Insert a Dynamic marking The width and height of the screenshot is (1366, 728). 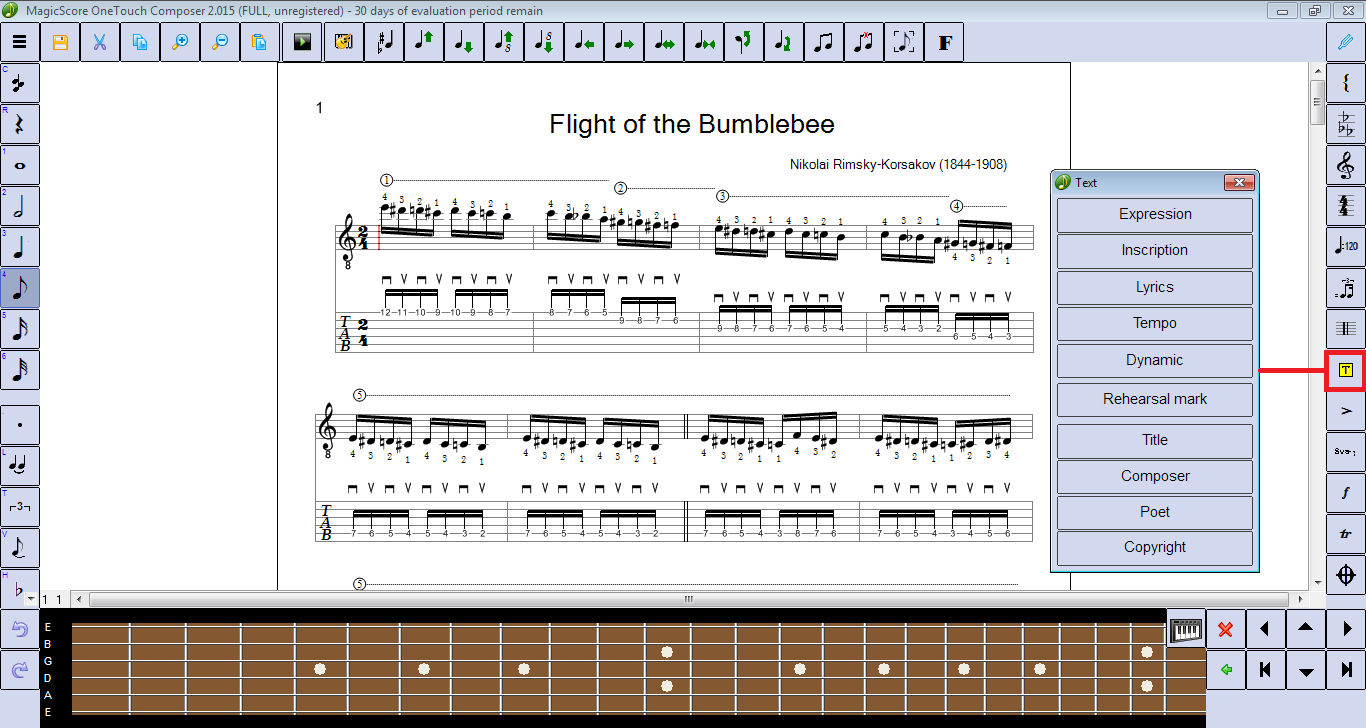tap(1155, 360)
